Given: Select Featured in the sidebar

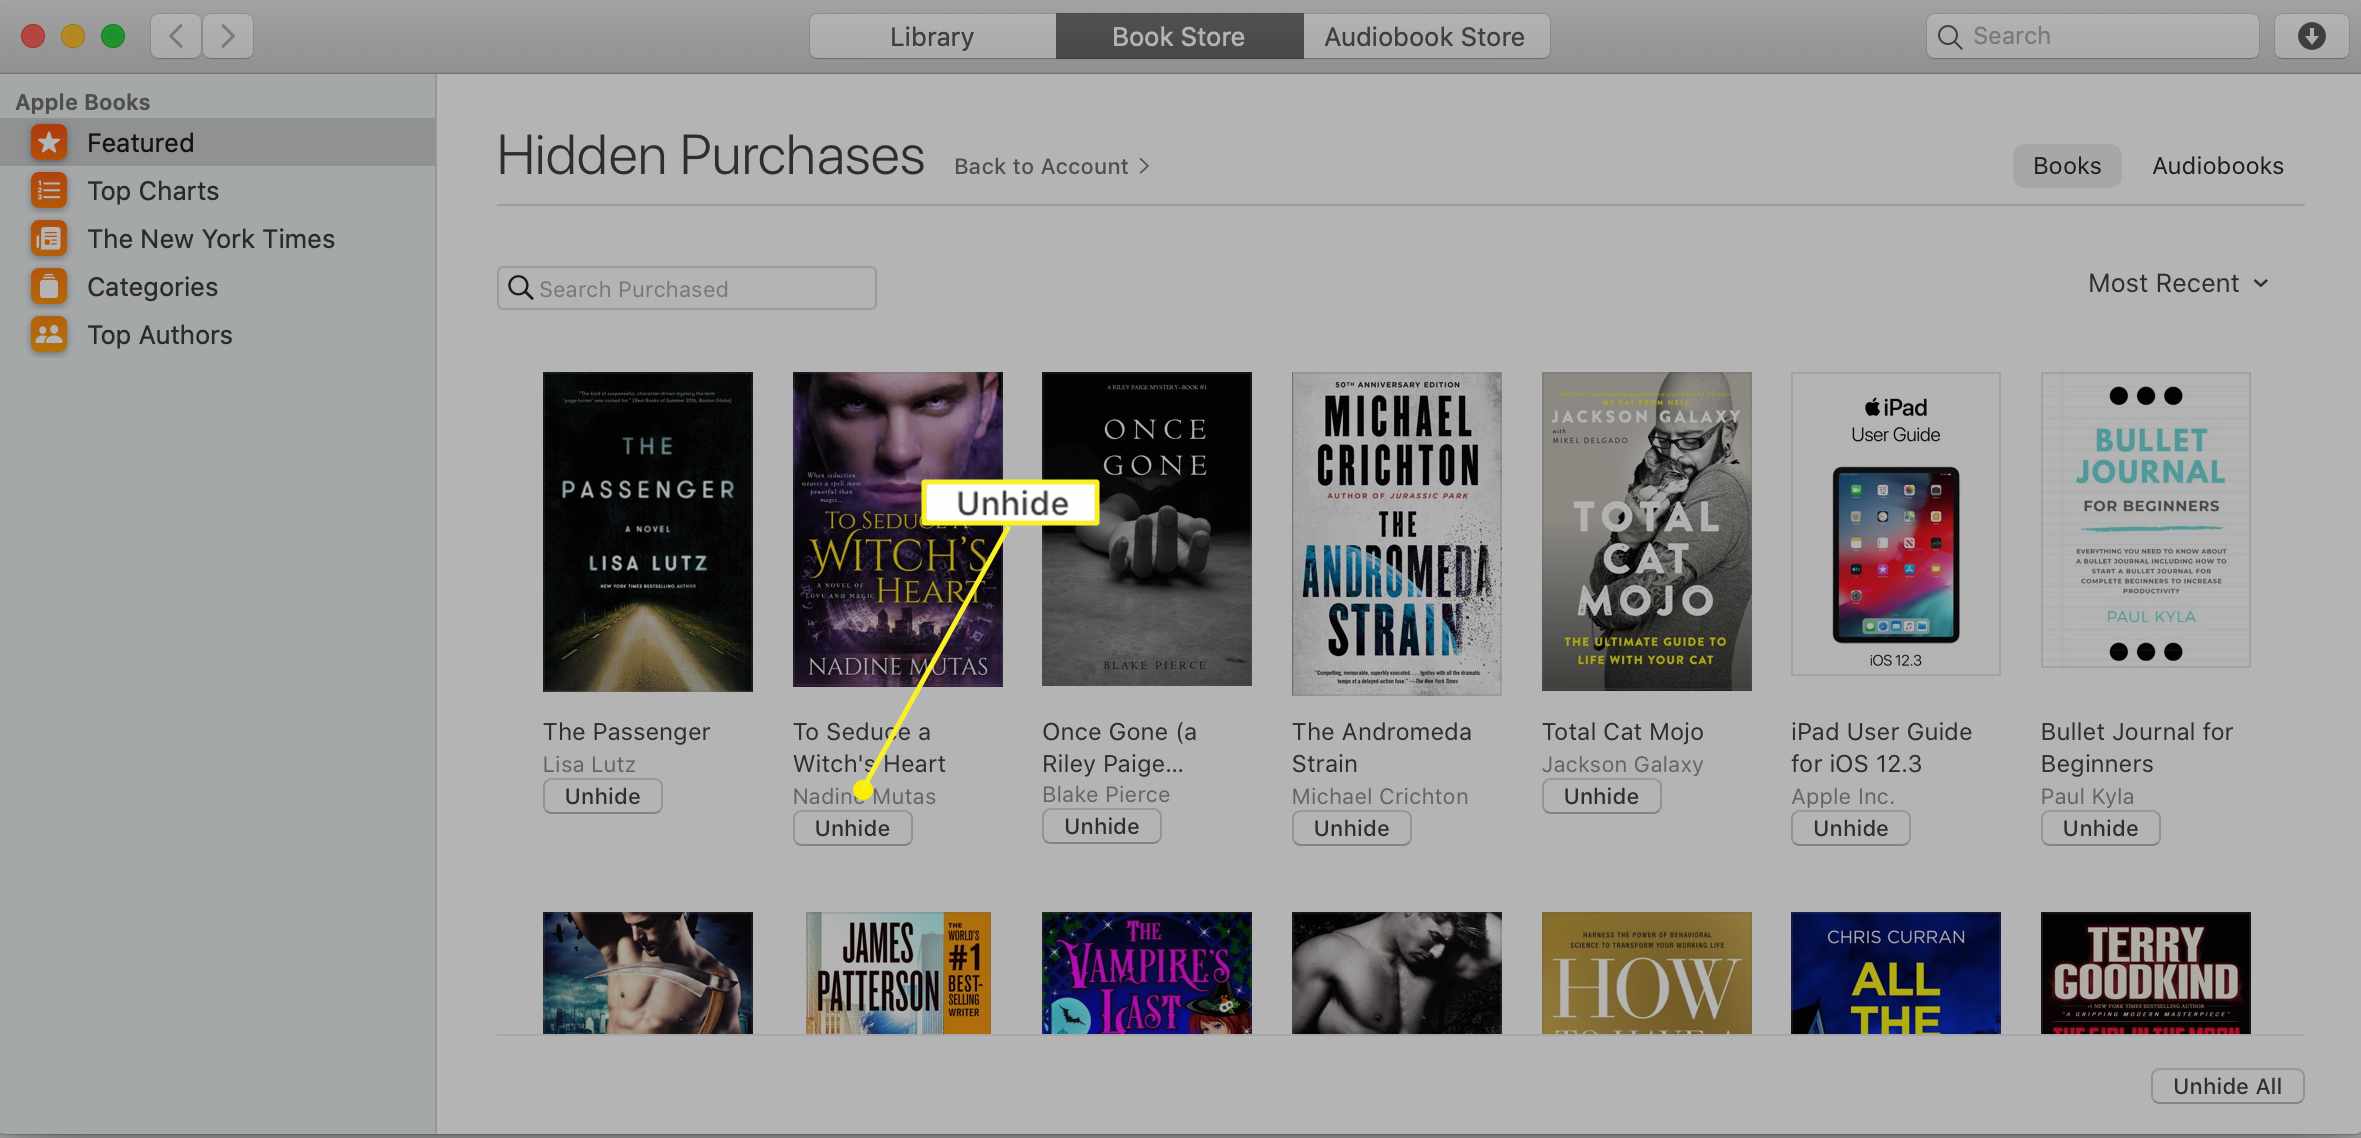Looking at the screenshot, I should tap(218, 143).
